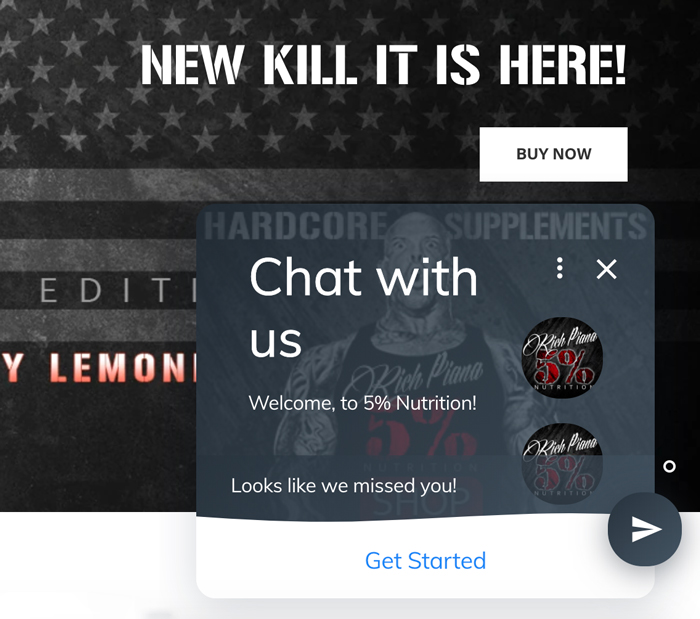The height and width of the screenshot is (619, 700).
Task: Open the Looks like we missed you! message
Action: coord(344,486)
